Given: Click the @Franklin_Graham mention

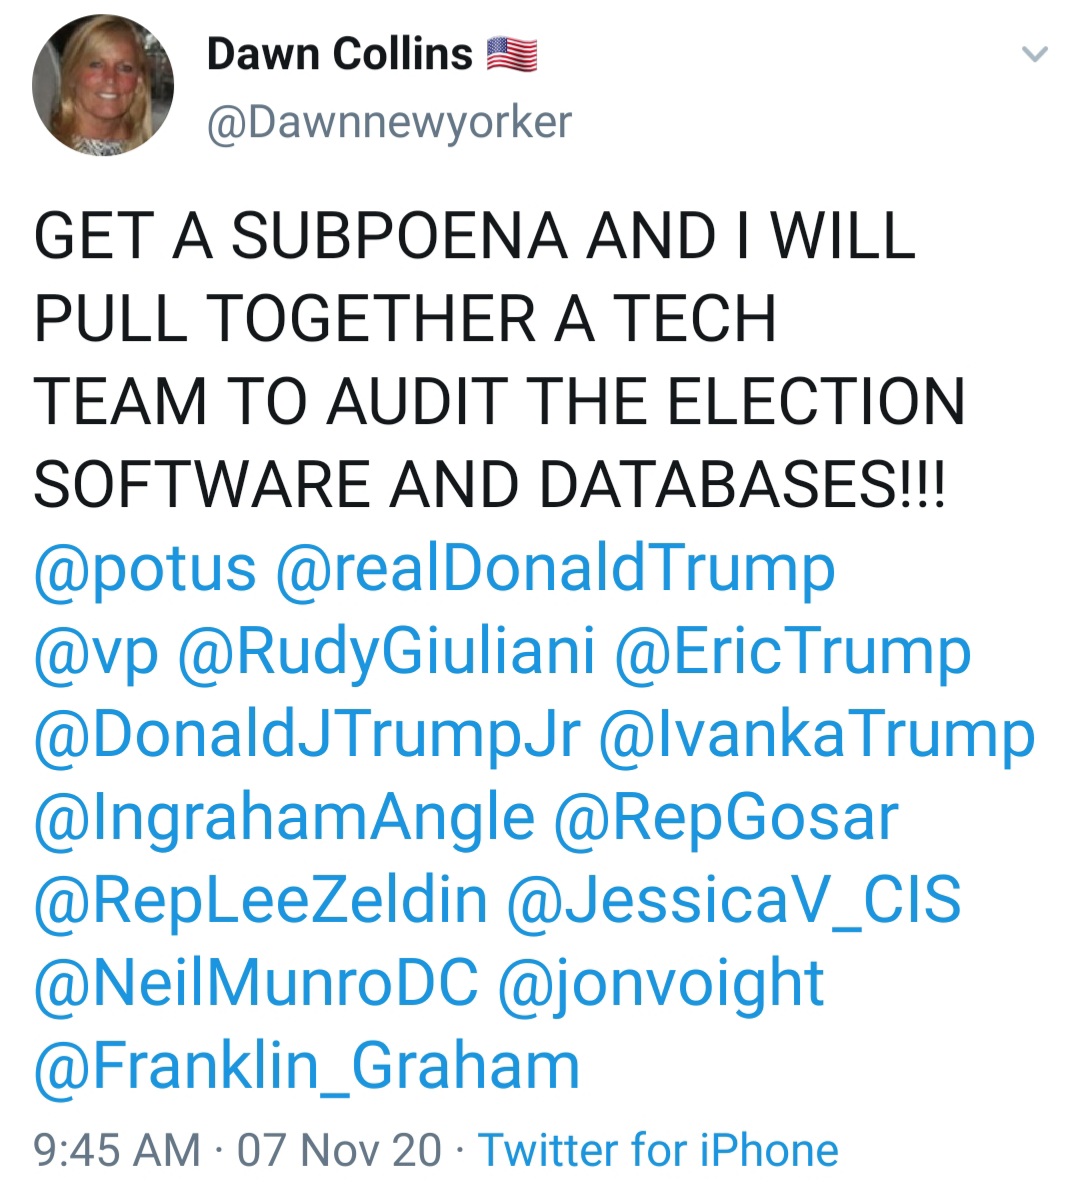Looking at the screenshot, I should 307,1066.
